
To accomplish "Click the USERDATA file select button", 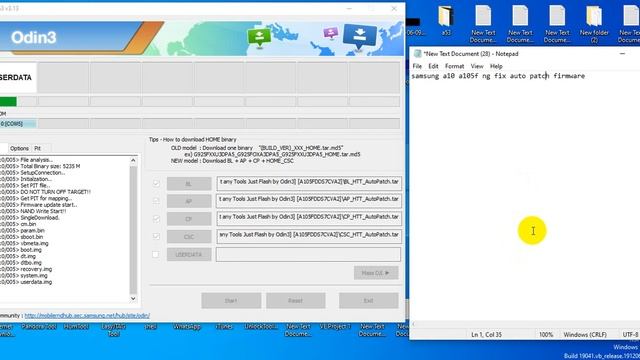I will click(189, 254).
